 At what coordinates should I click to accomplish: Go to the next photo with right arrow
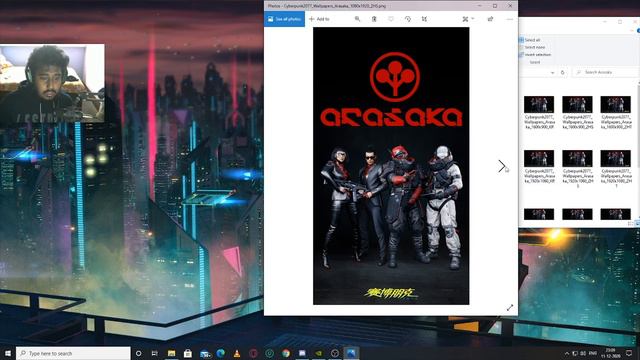[502, 166]
